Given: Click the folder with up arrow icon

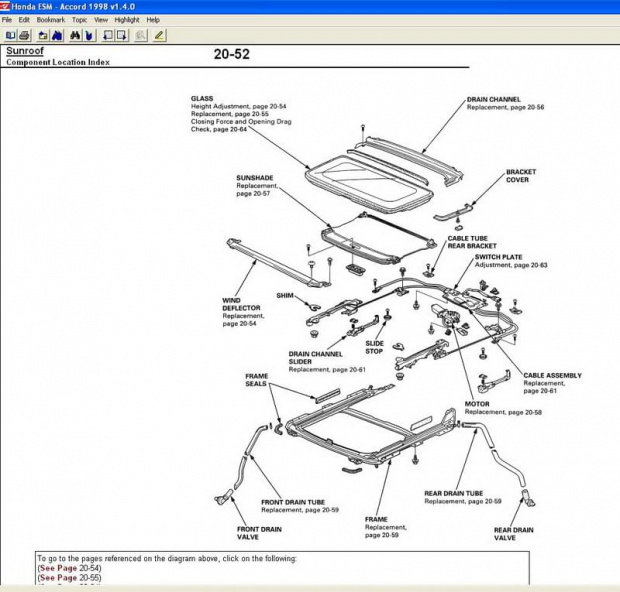Looking at the screenshot, I should coord(43,36).
